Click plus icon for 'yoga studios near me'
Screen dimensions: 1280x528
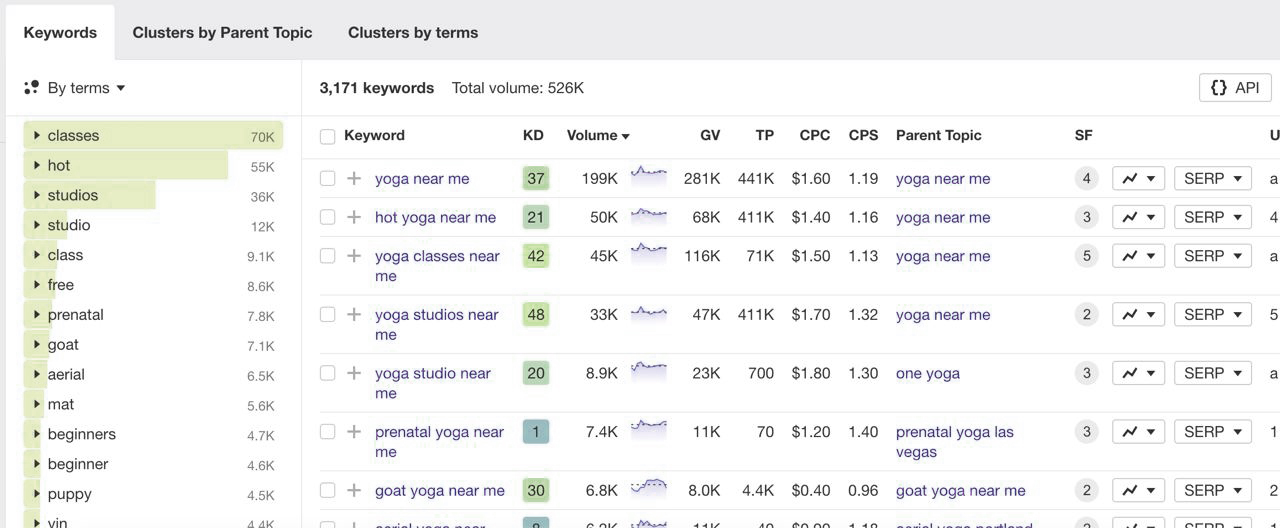[x=354, y=315]
